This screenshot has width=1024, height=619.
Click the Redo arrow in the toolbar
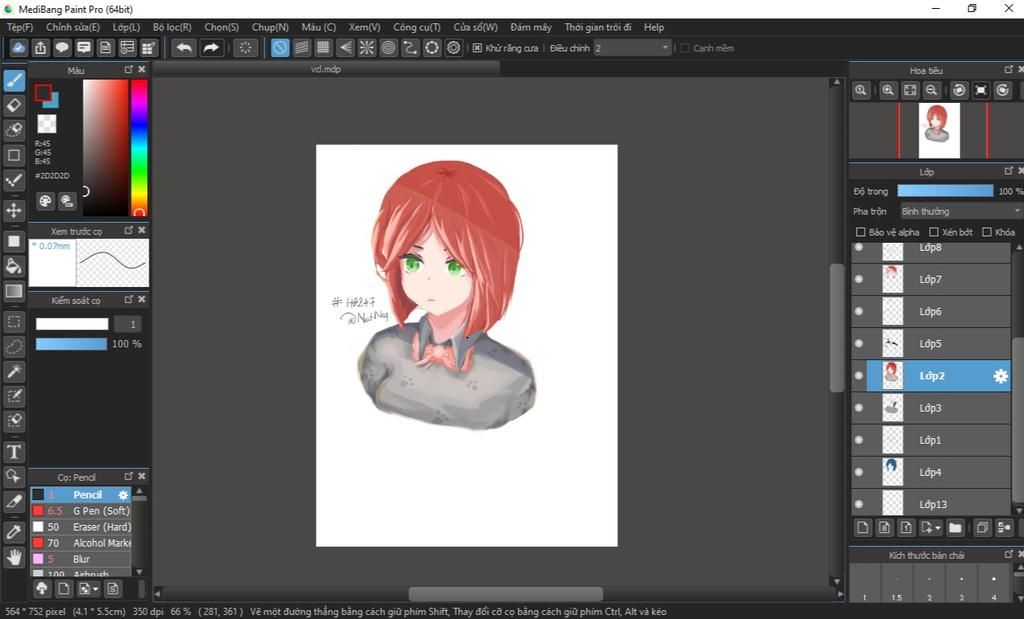211,48
